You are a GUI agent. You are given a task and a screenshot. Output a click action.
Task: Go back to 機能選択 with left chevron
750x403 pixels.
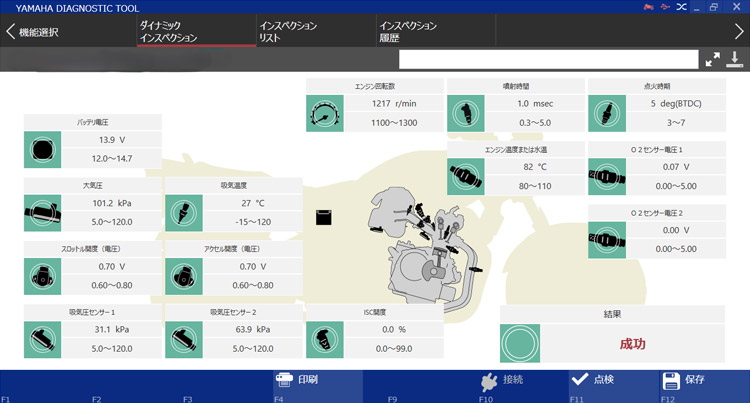pyautogui.click(x=11, y=31)
